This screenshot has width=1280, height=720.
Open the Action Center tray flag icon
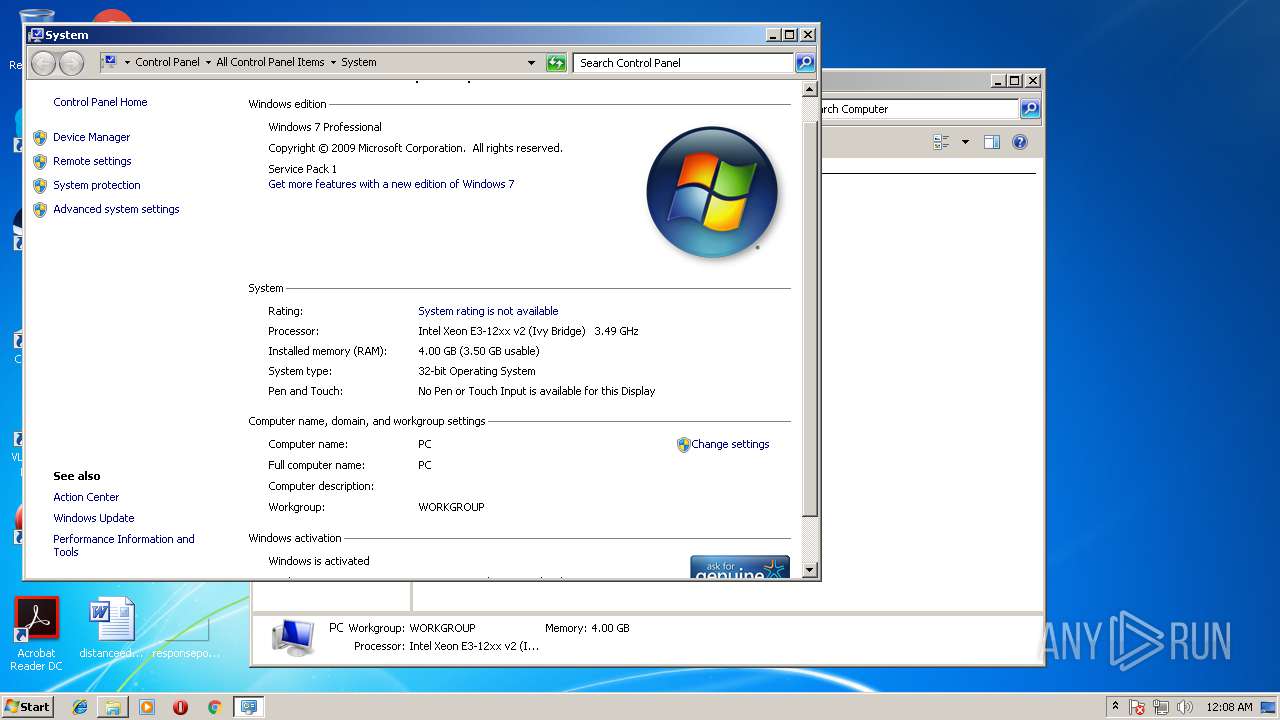click(1138, 707)
